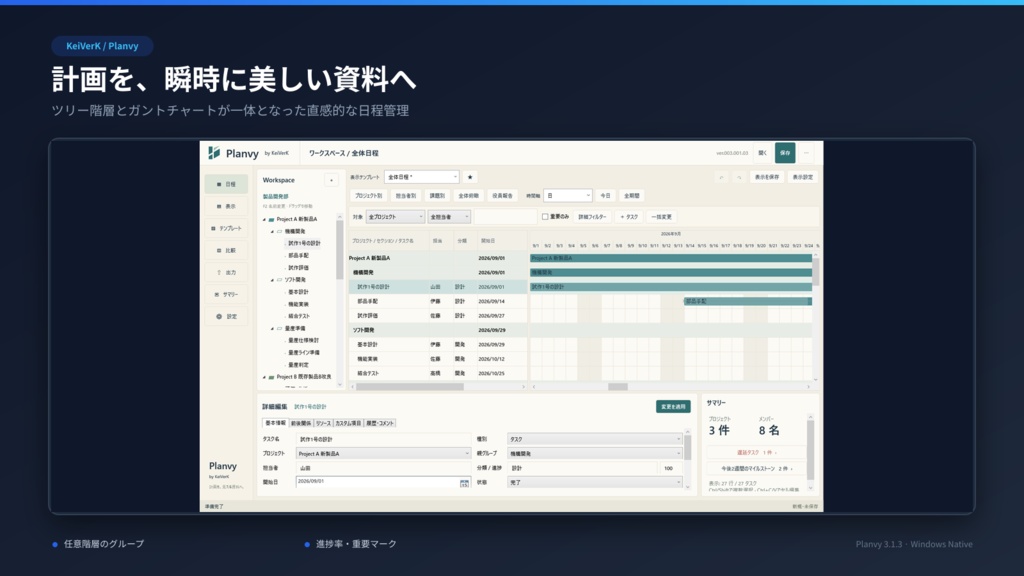The width and height of the screenshot is (1024, 576).
Task: Open the three-dot more menu in header
Action: 806,153
